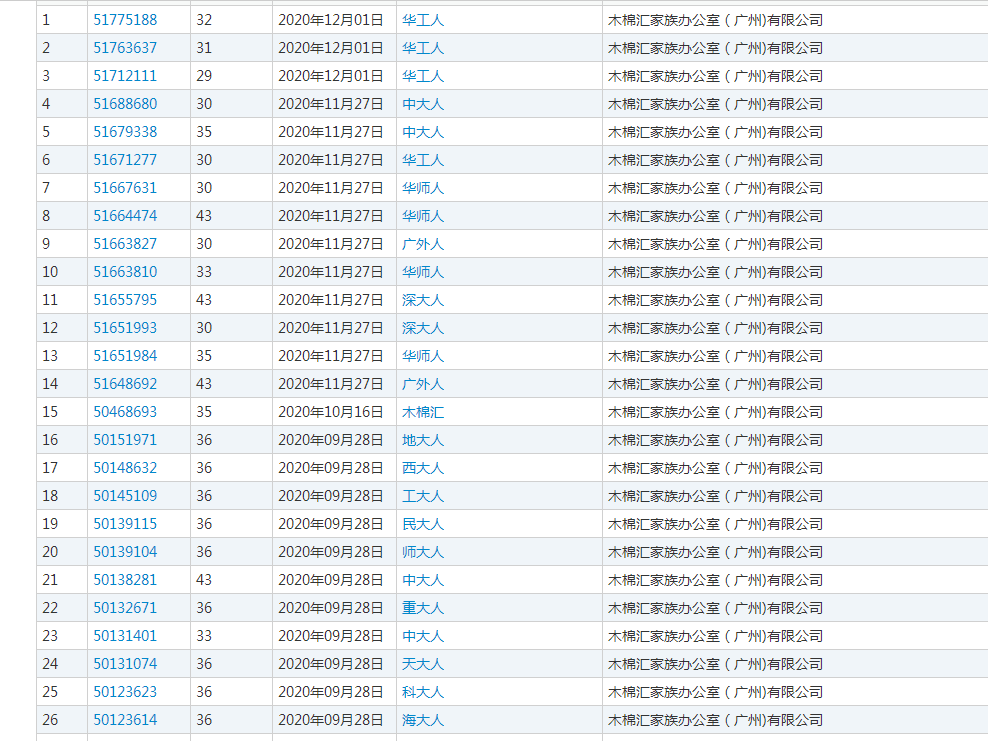Select class 29 in row 3
988x741 pixels.
pyautogui.click(x=204, y=76)
